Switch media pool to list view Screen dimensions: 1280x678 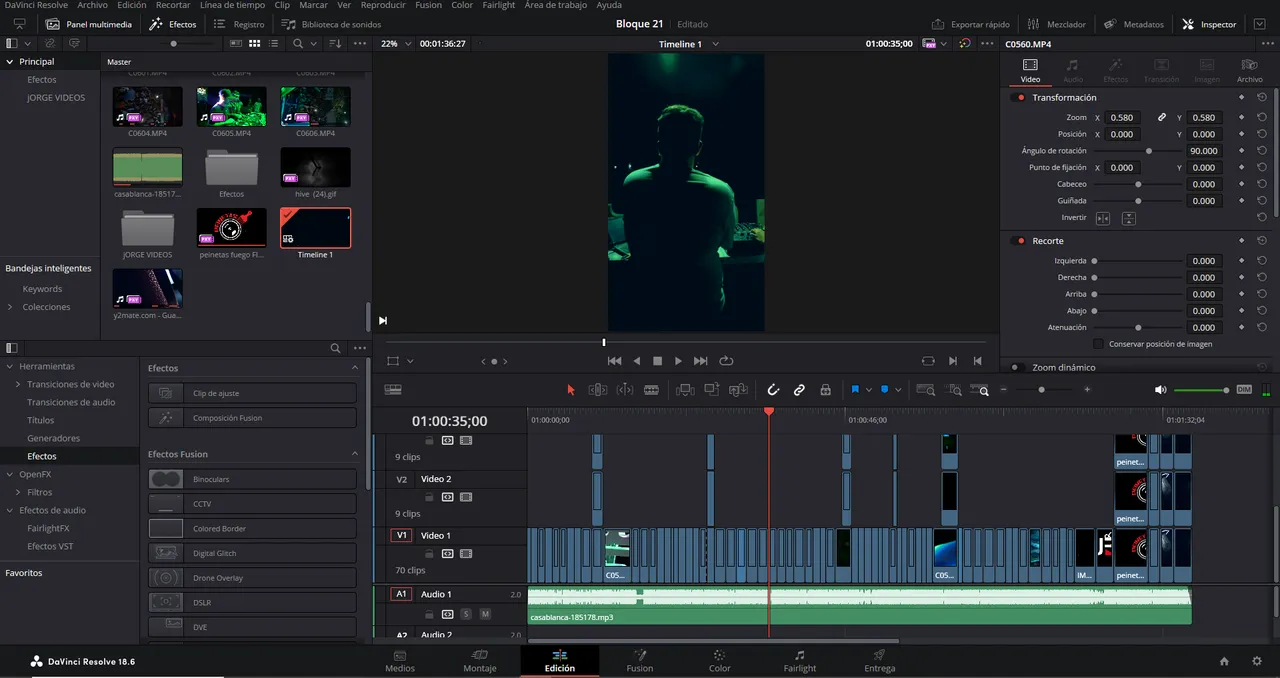(x=272, y=44)
